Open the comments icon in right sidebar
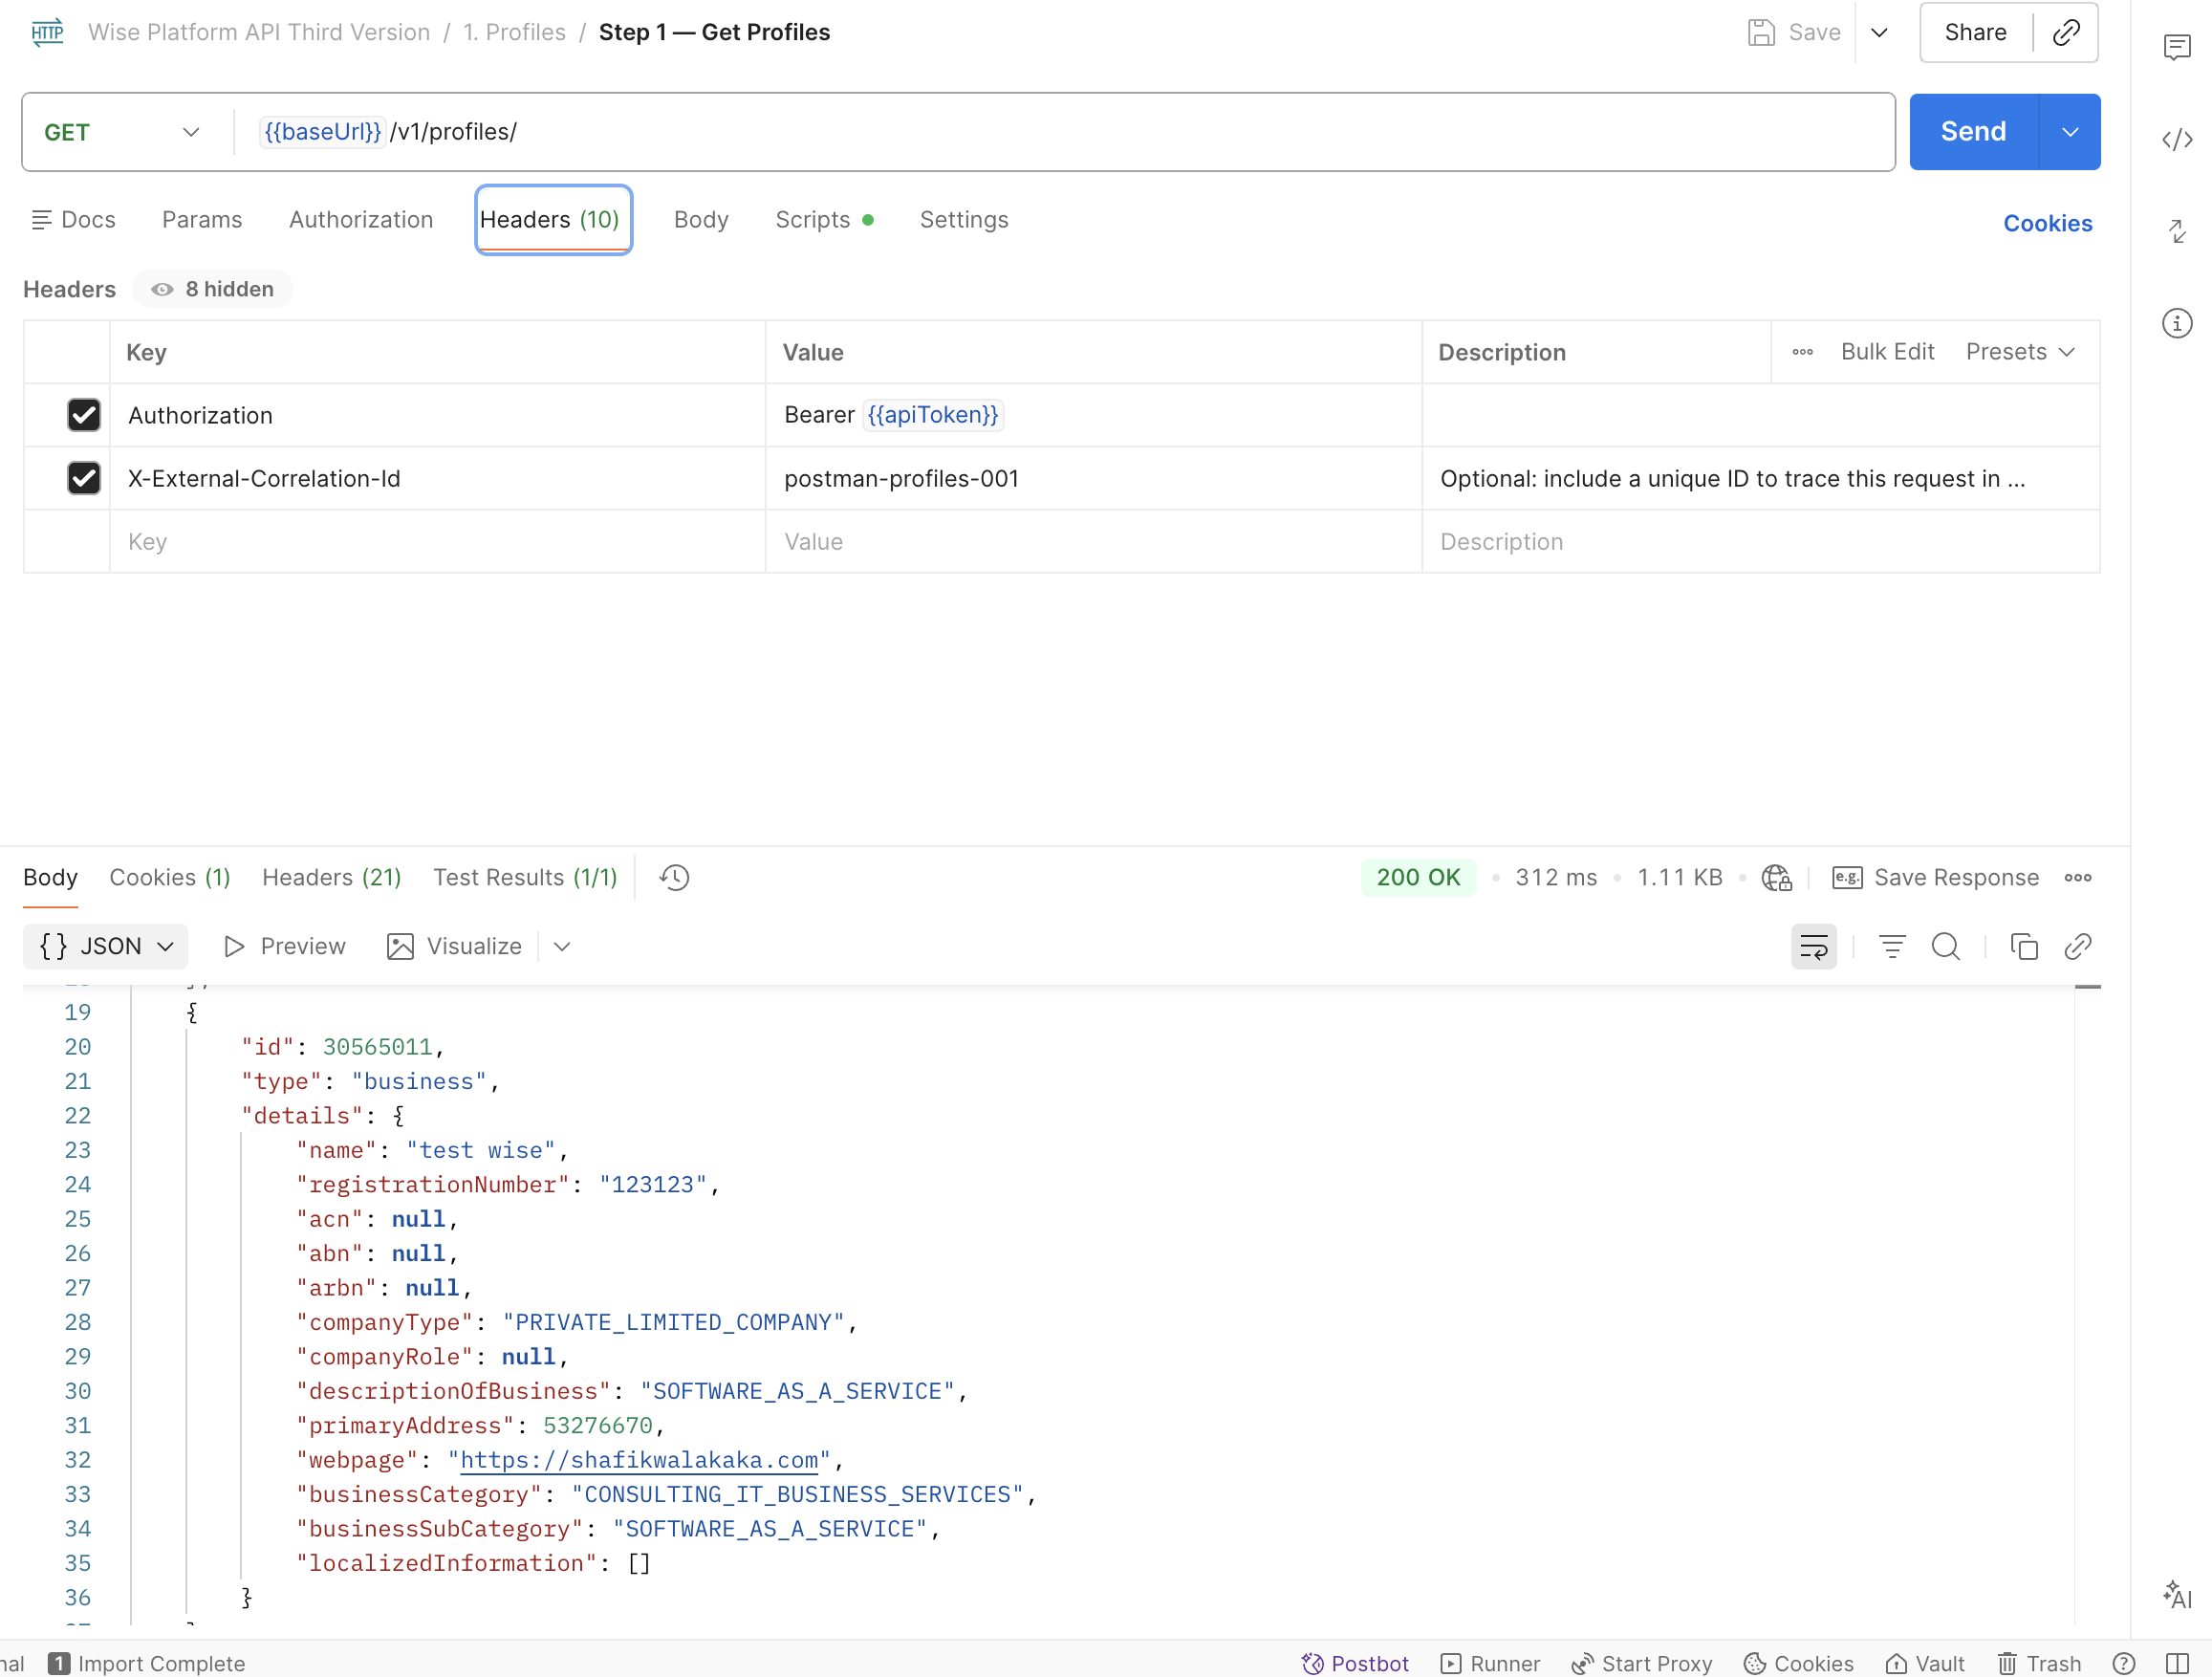 (x=2176, y=47)
